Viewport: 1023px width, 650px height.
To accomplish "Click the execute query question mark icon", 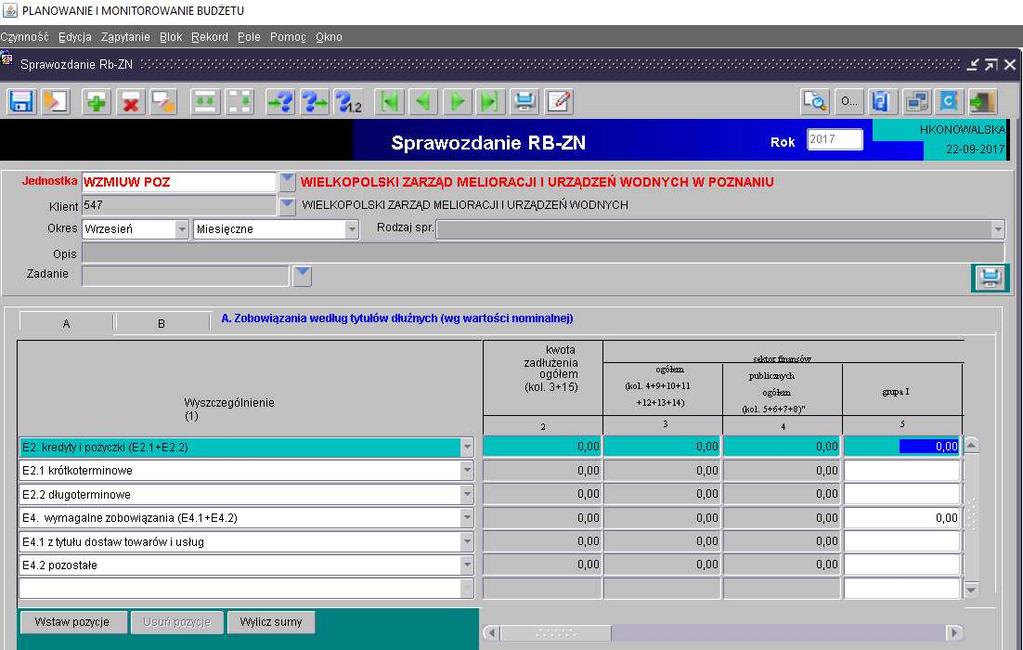I will tap(314, 102).
